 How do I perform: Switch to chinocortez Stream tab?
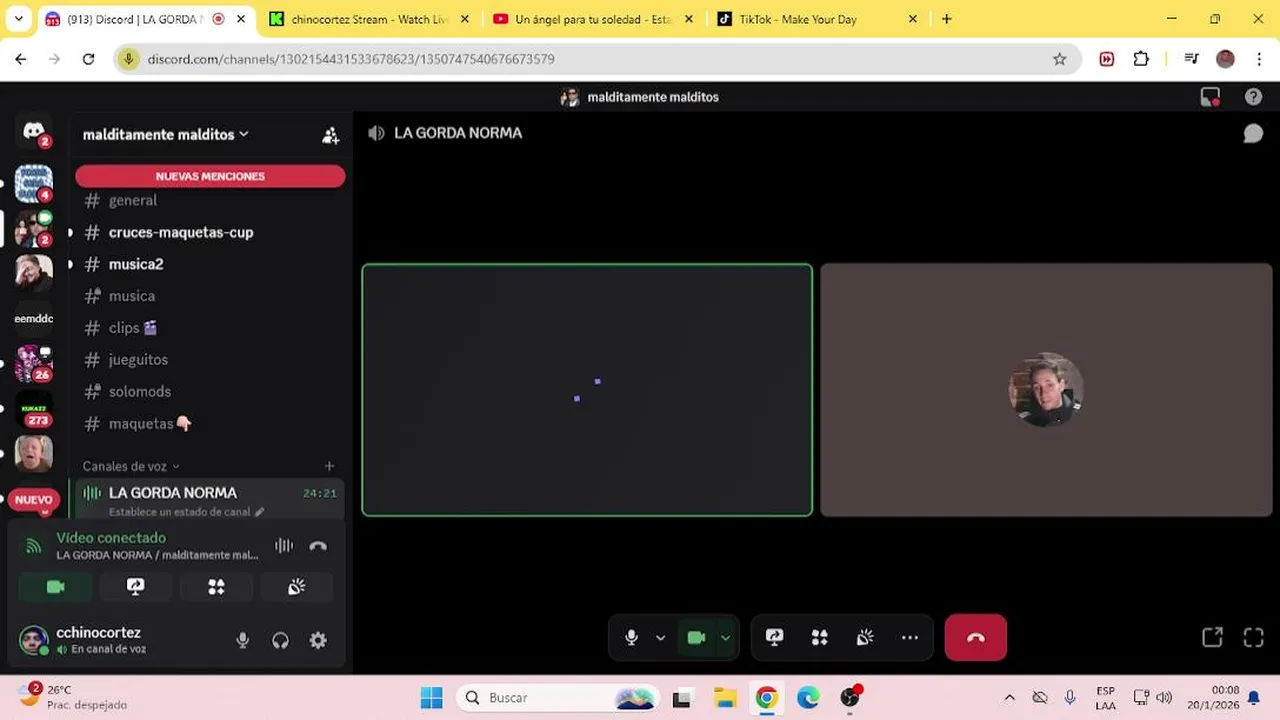(369, 19)
